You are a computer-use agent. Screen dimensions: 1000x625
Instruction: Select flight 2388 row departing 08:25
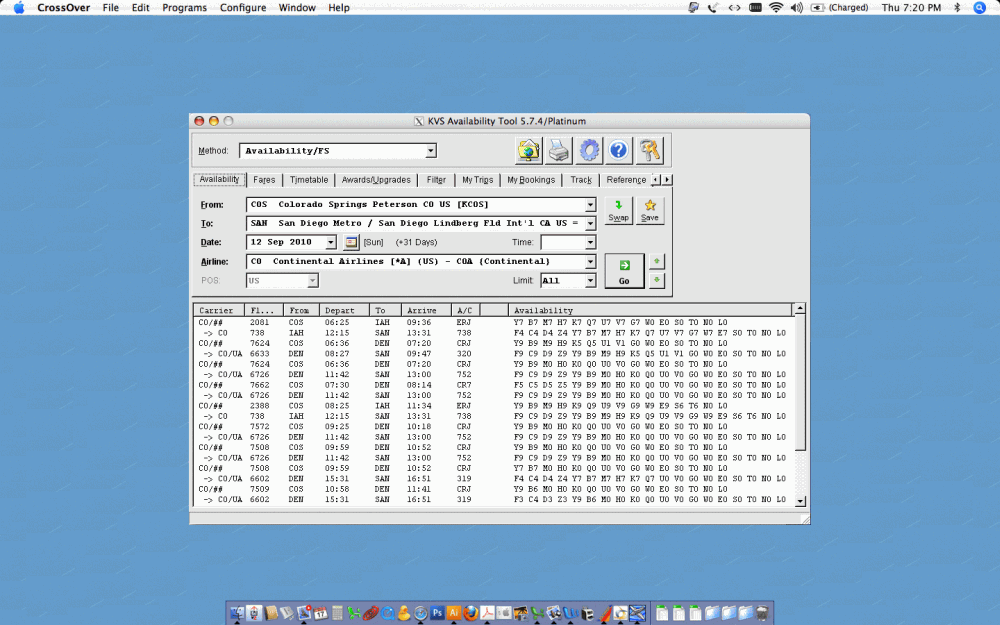click(x=494, y=406)
